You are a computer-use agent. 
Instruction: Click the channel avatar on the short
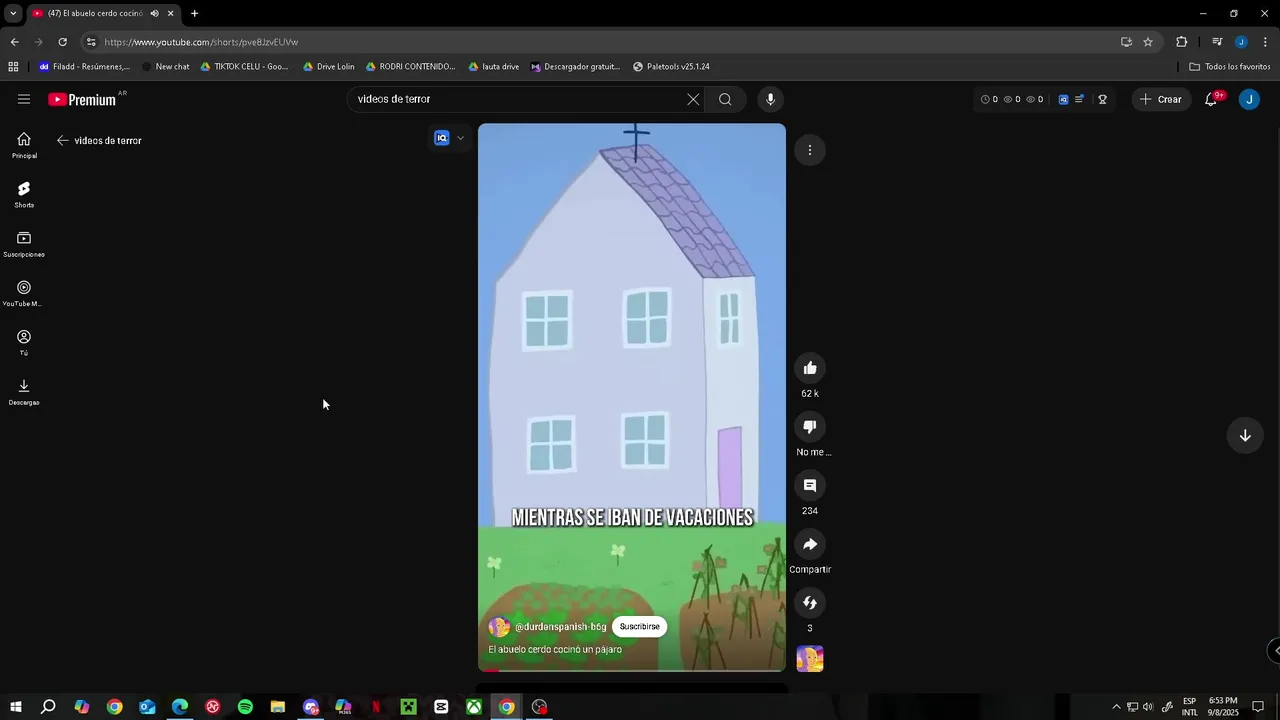pos(499,627)
